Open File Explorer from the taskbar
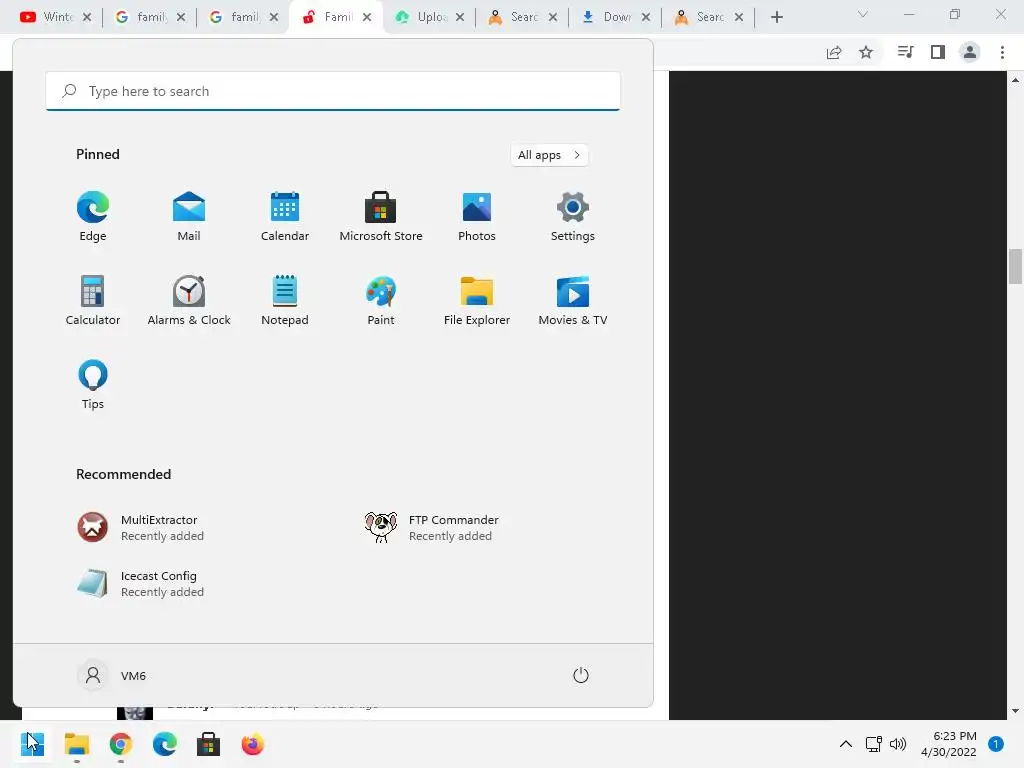 point(76,744)
